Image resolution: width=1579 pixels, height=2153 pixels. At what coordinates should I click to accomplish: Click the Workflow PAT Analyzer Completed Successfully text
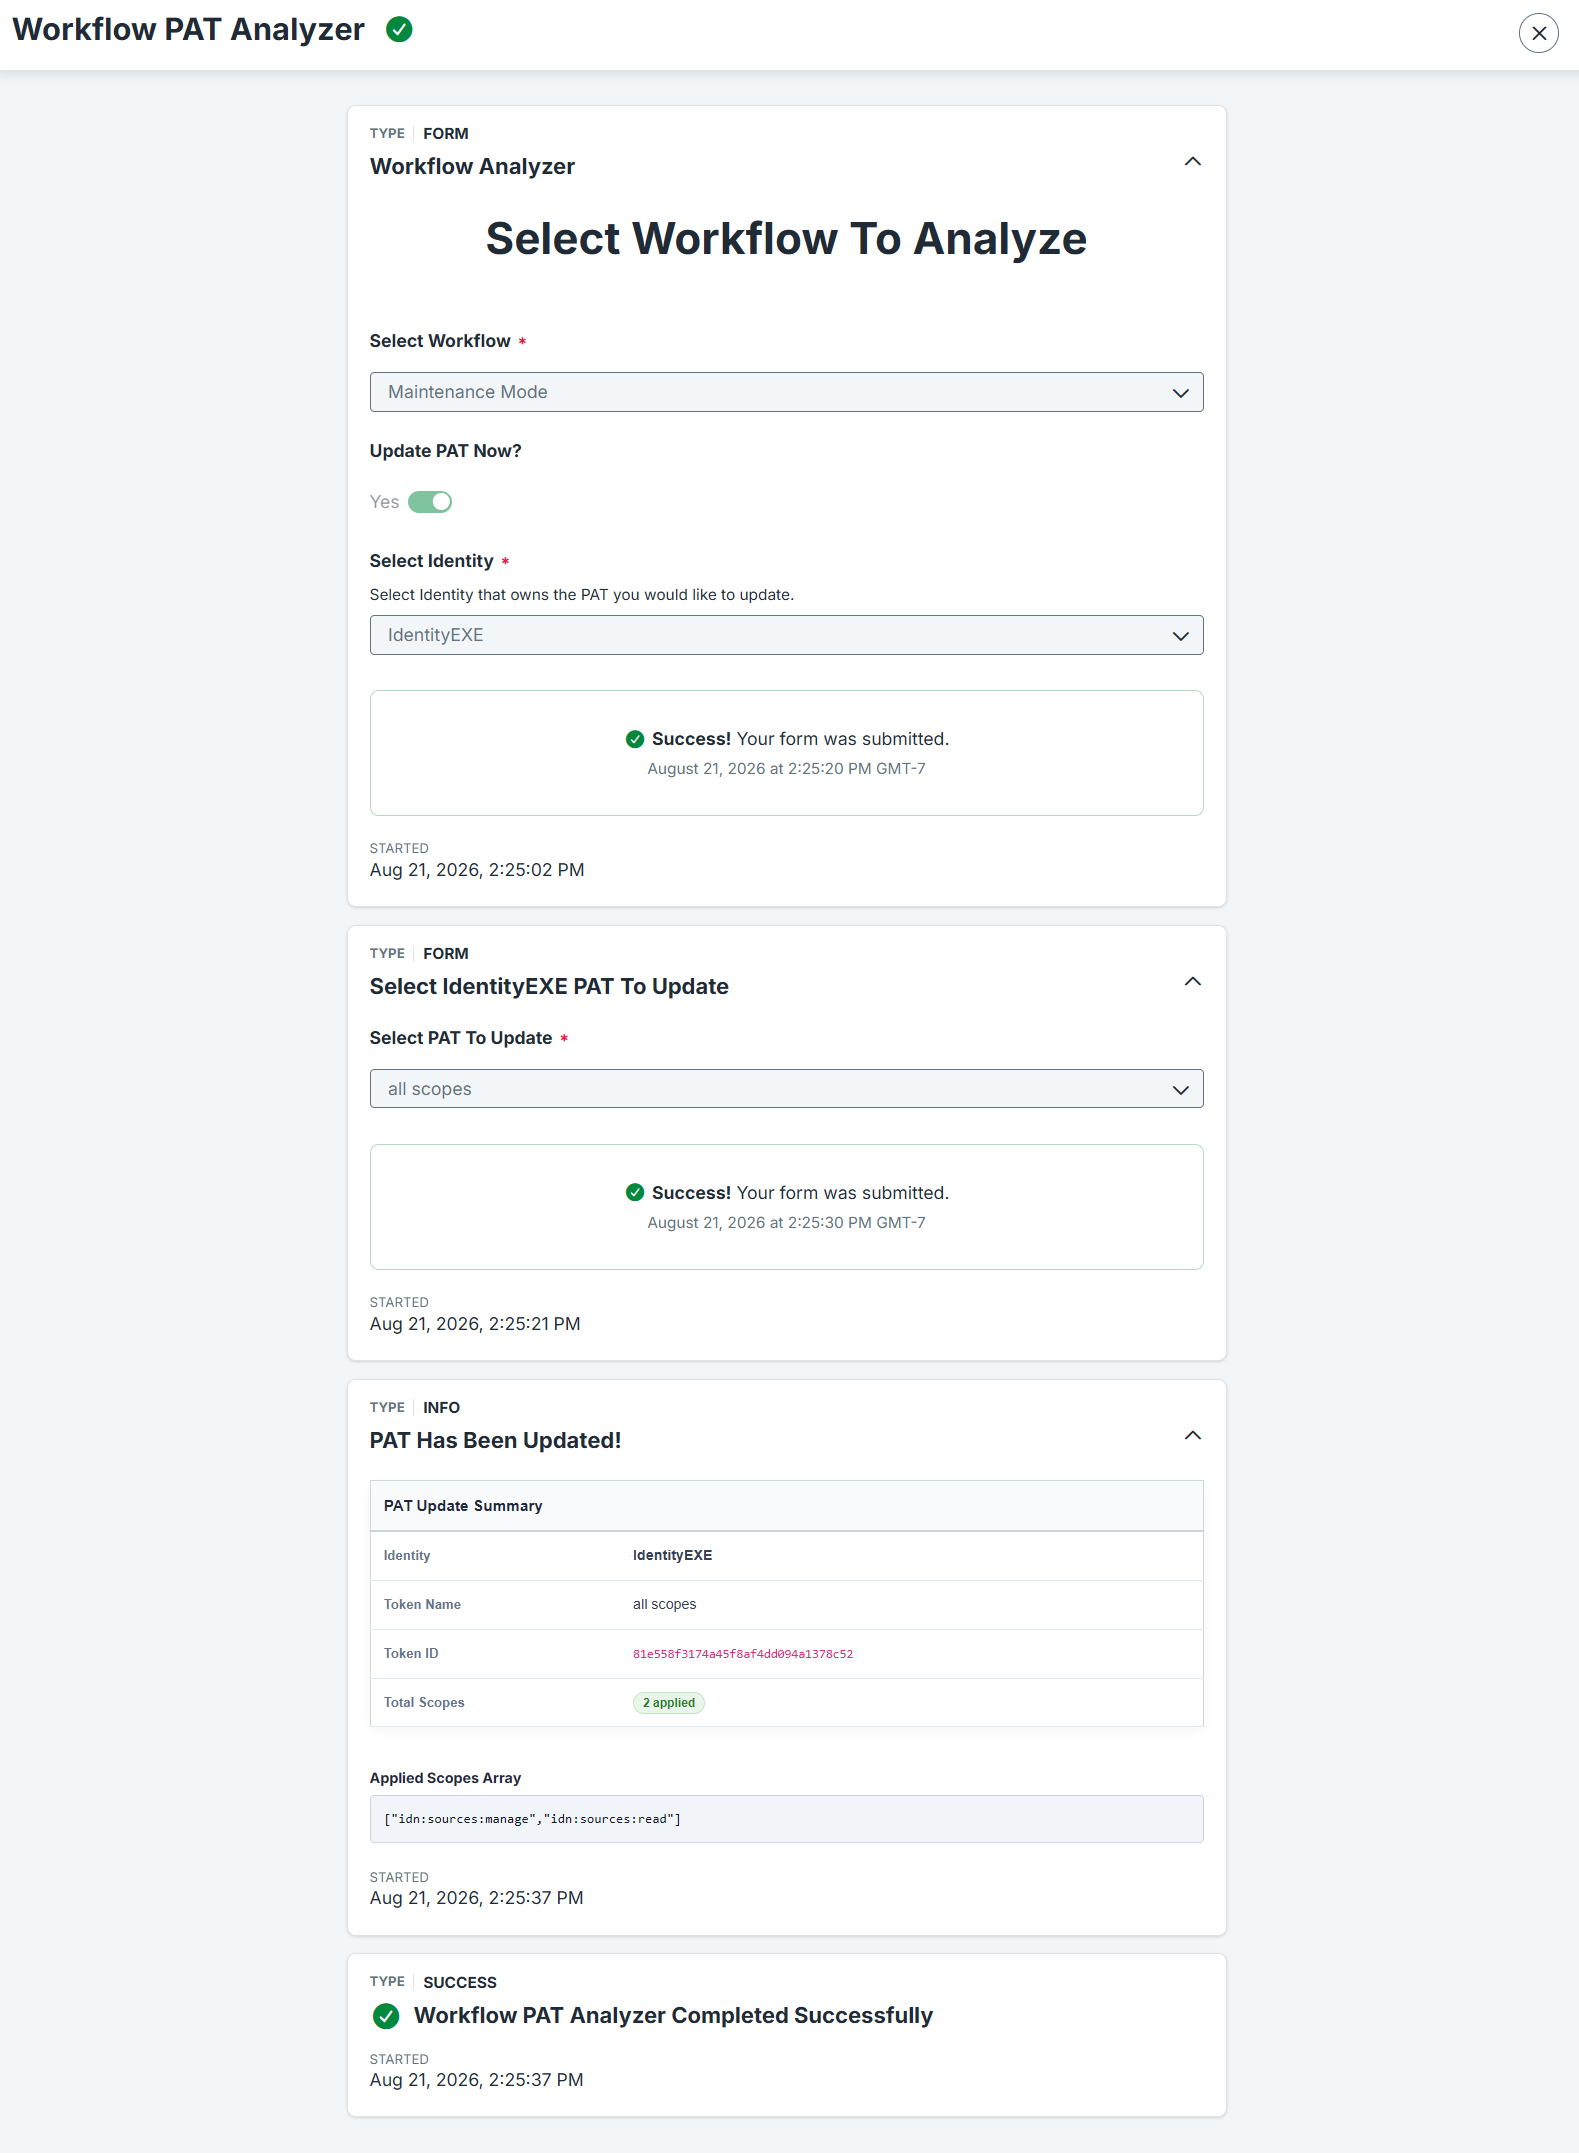(x=673, y=2016)
